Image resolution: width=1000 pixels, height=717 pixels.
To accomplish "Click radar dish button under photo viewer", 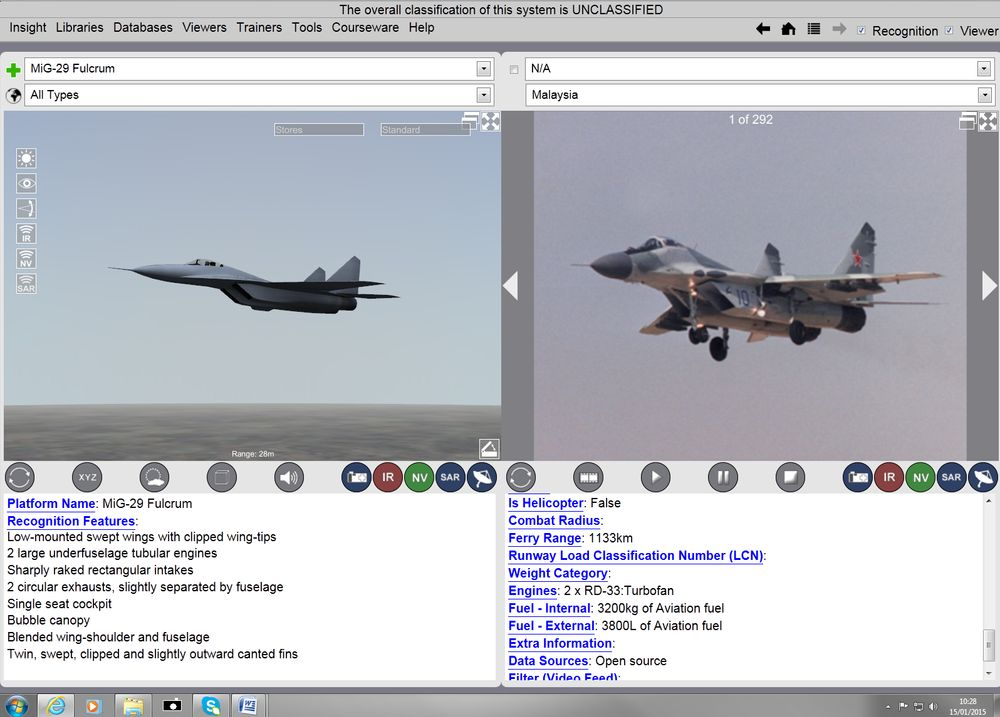I will (983, 477).
